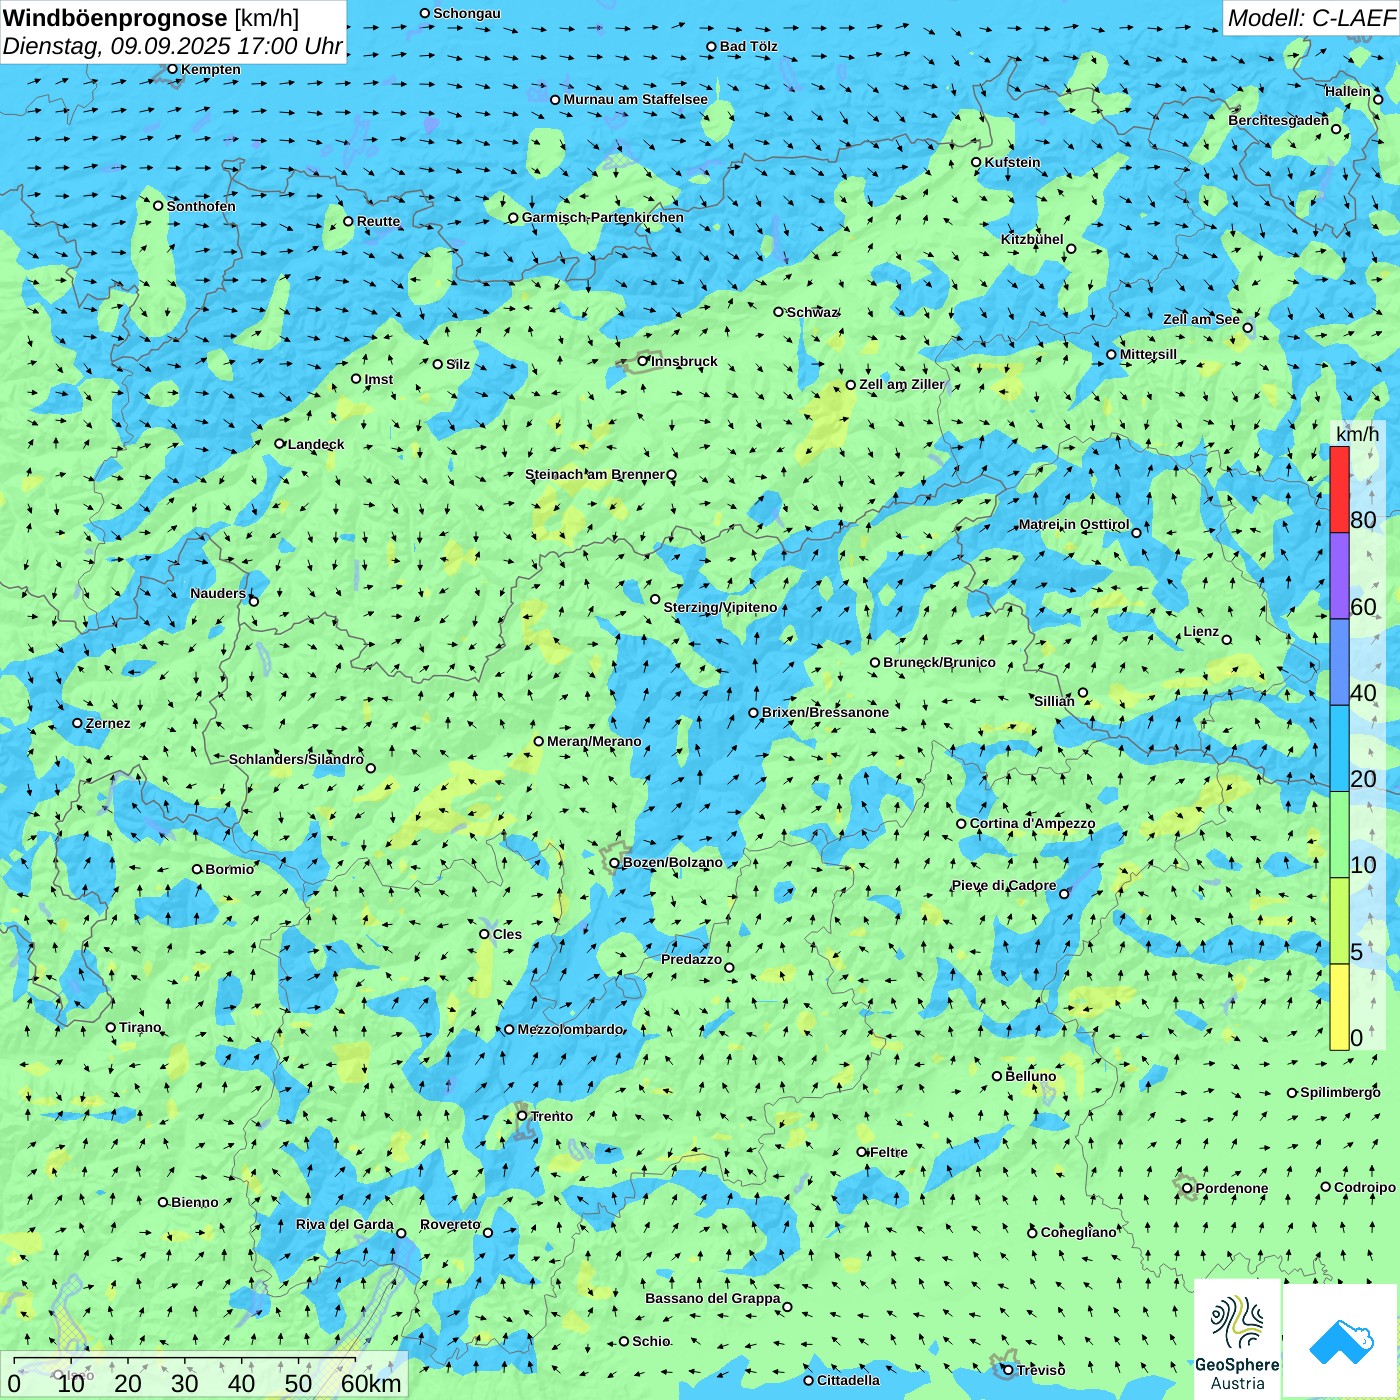Pick the dark blue 40–60 km/h legend segment
The height and width of the screenshot is (1400, 1400).
(x=1339, y=663)
